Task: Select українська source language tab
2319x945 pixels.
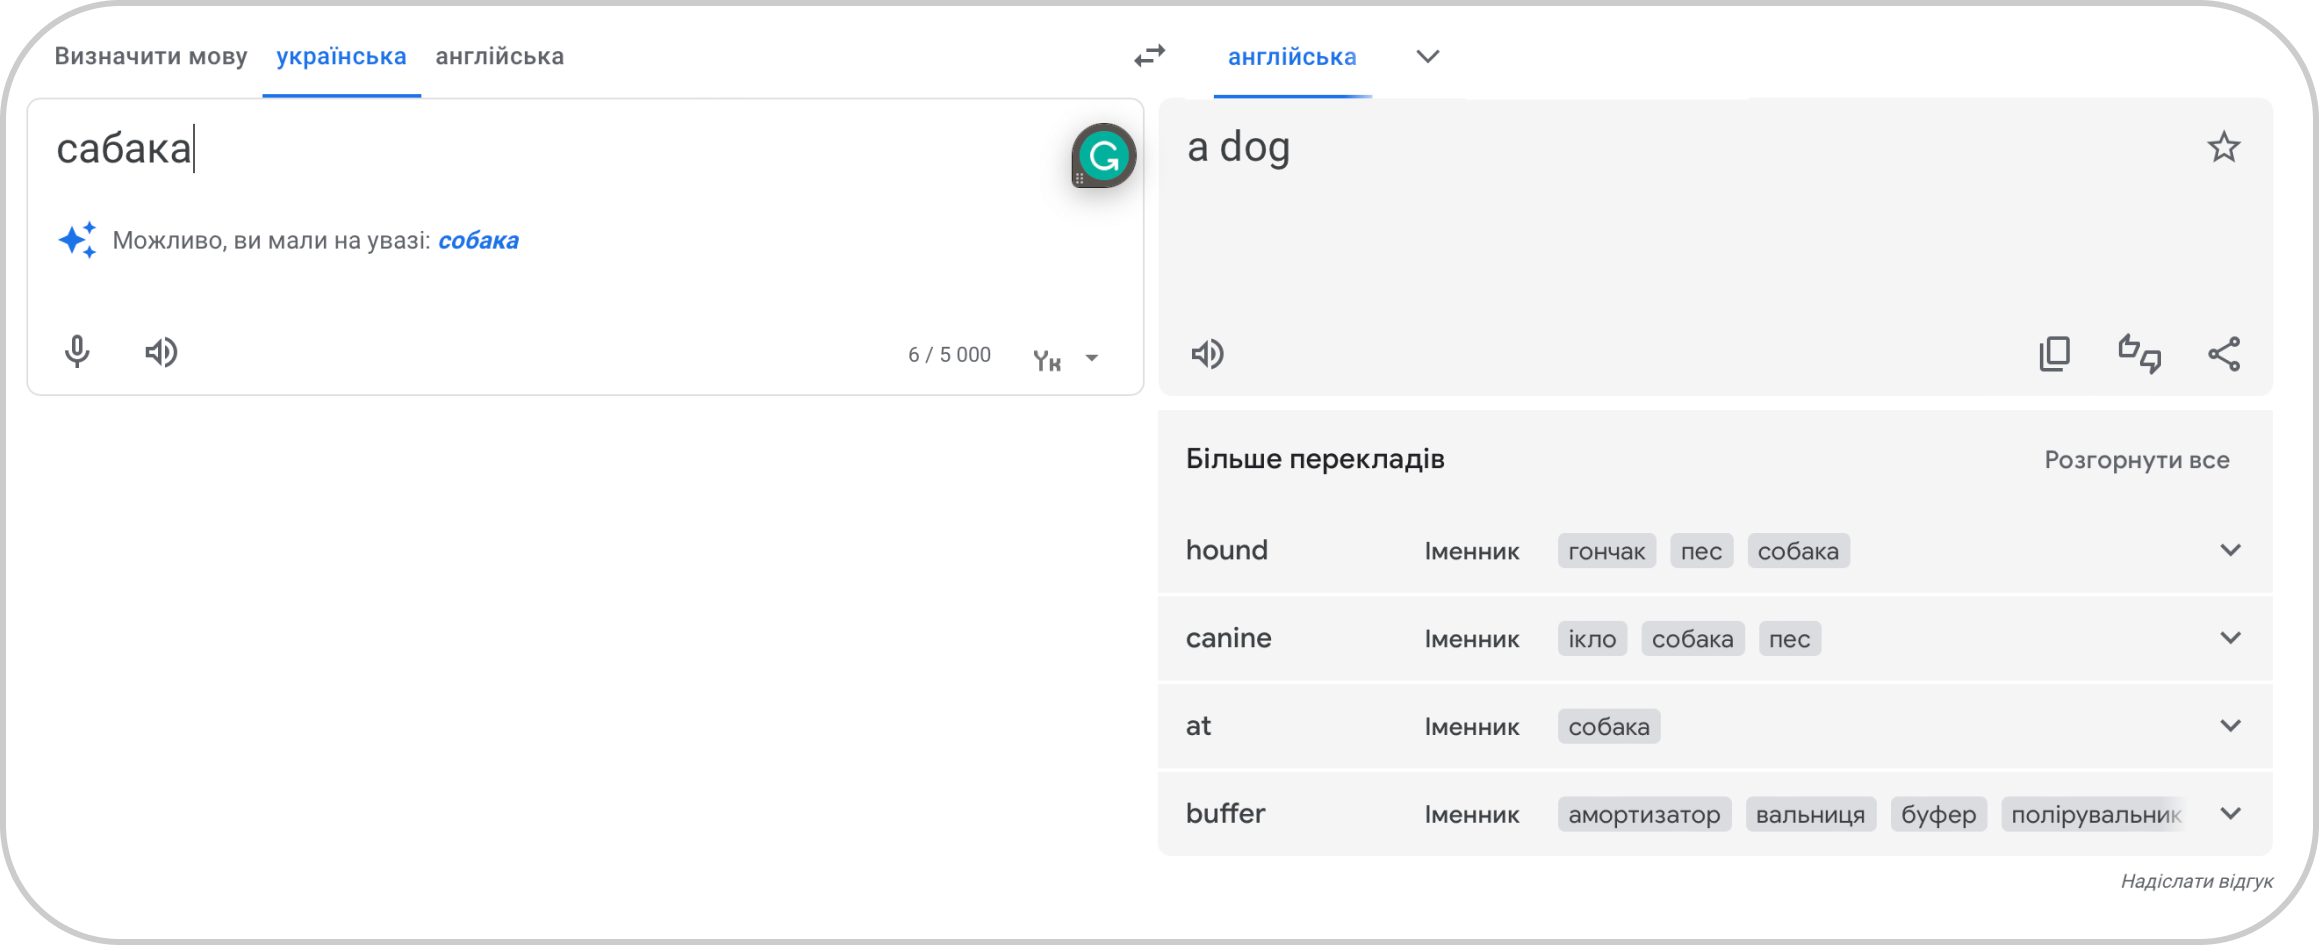Action: click(341, 56)
